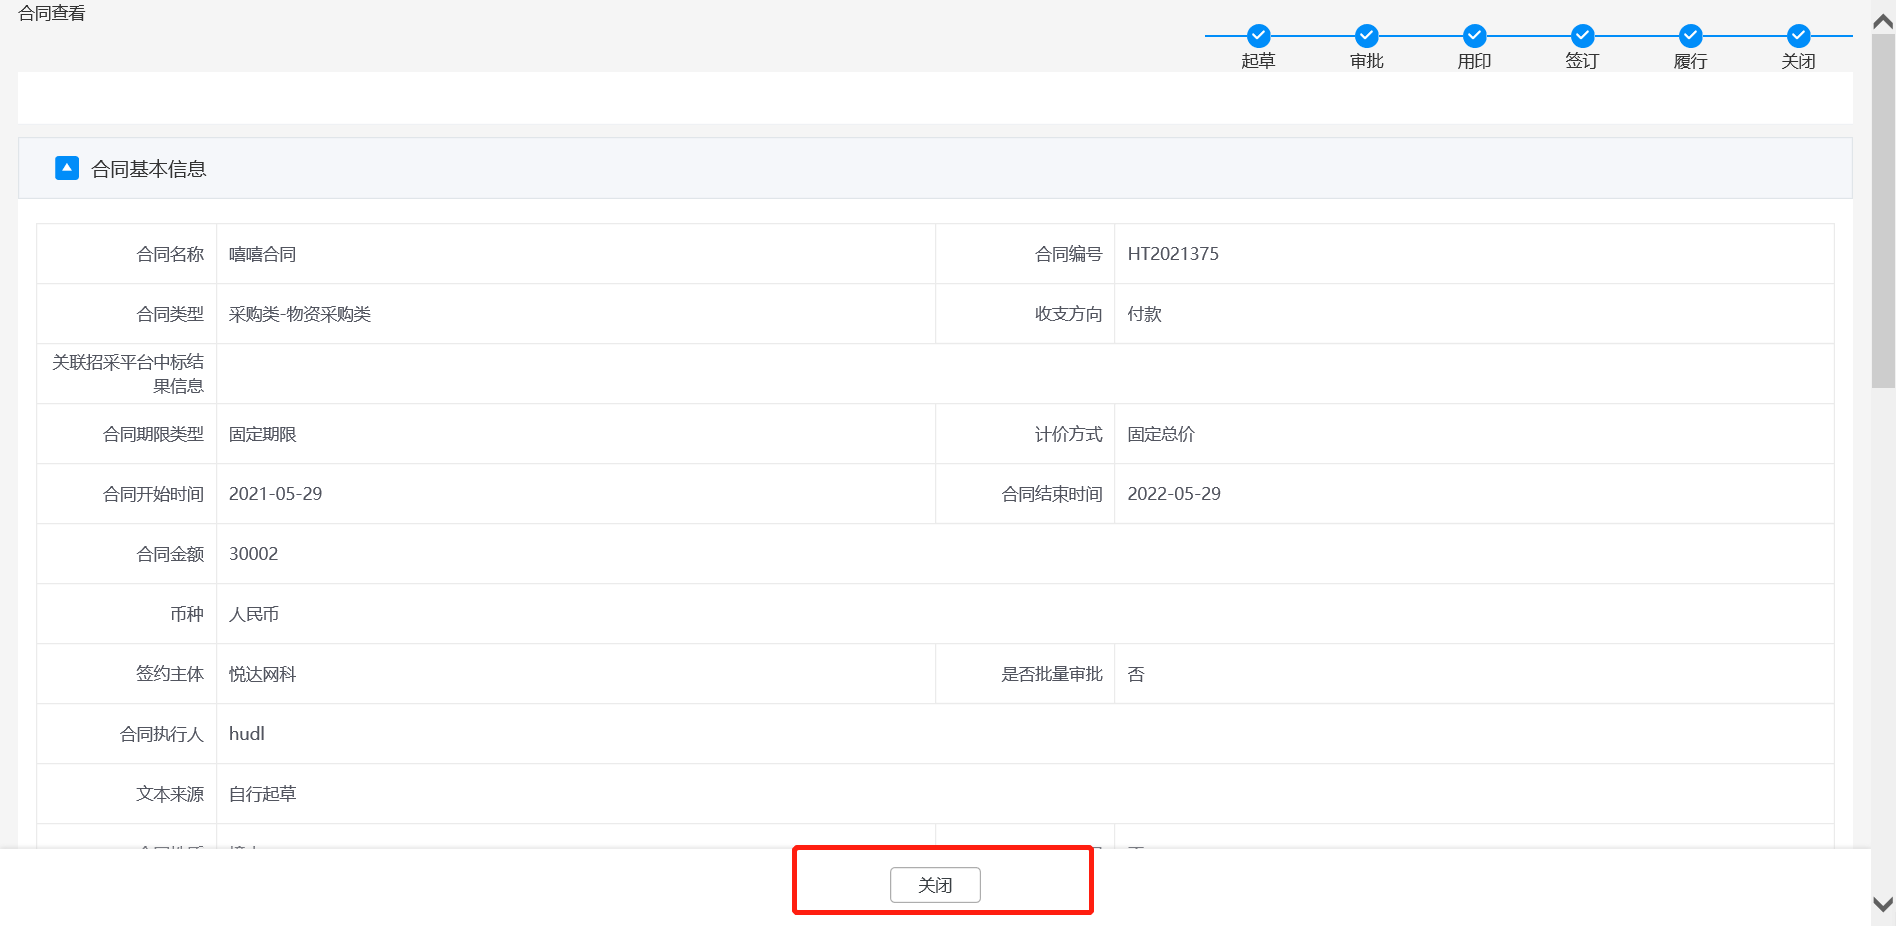
Task: Click the 履行 step checkmark icon
Action: point(1690,36)
